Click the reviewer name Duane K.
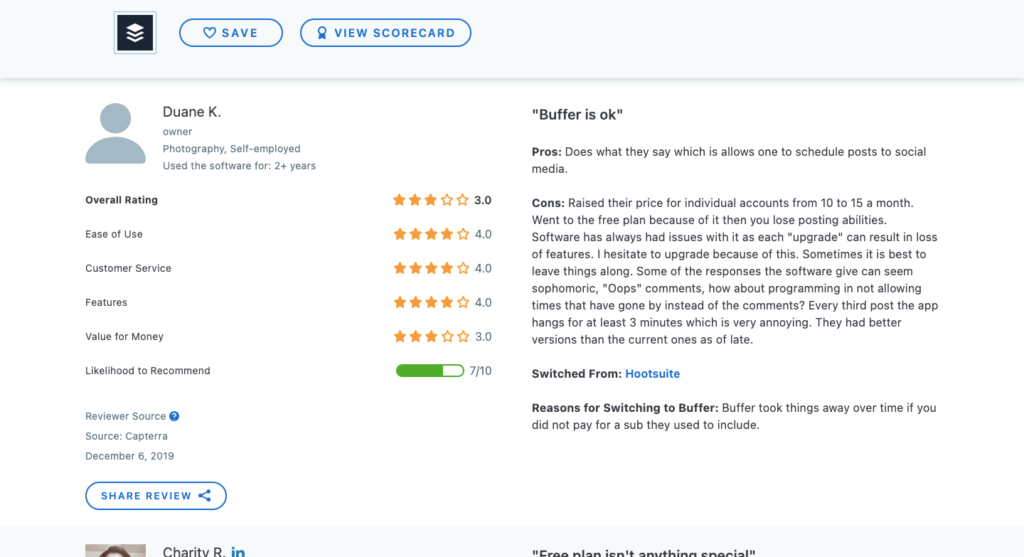The image size is (1024, 557). coord(192,112)
